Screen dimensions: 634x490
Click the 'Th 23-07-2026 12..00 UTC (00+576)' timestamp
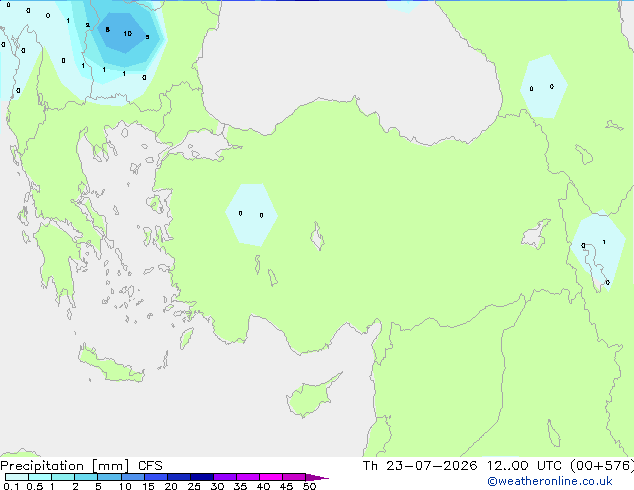point(498,466)
